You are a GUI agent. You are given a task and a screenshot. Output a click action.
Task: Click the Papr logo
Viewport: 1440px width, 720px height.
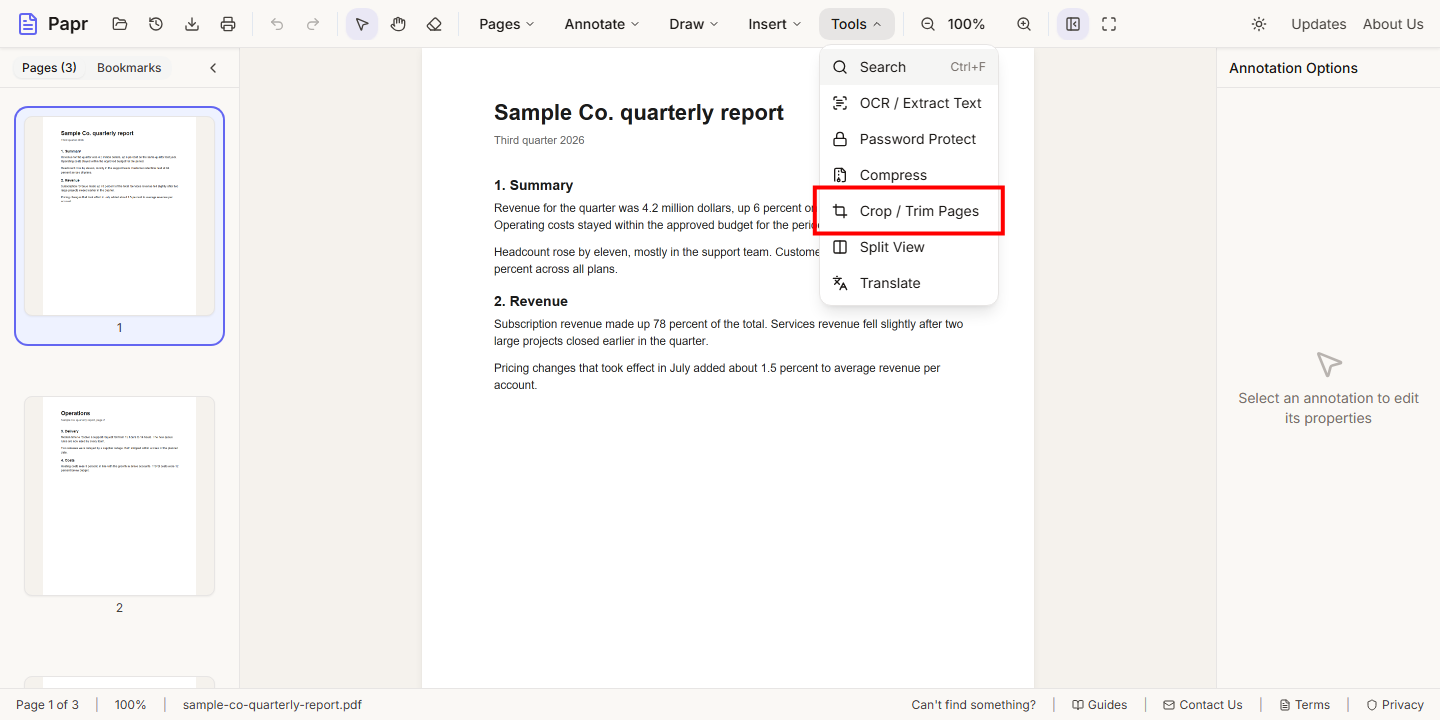coord(53,24)
